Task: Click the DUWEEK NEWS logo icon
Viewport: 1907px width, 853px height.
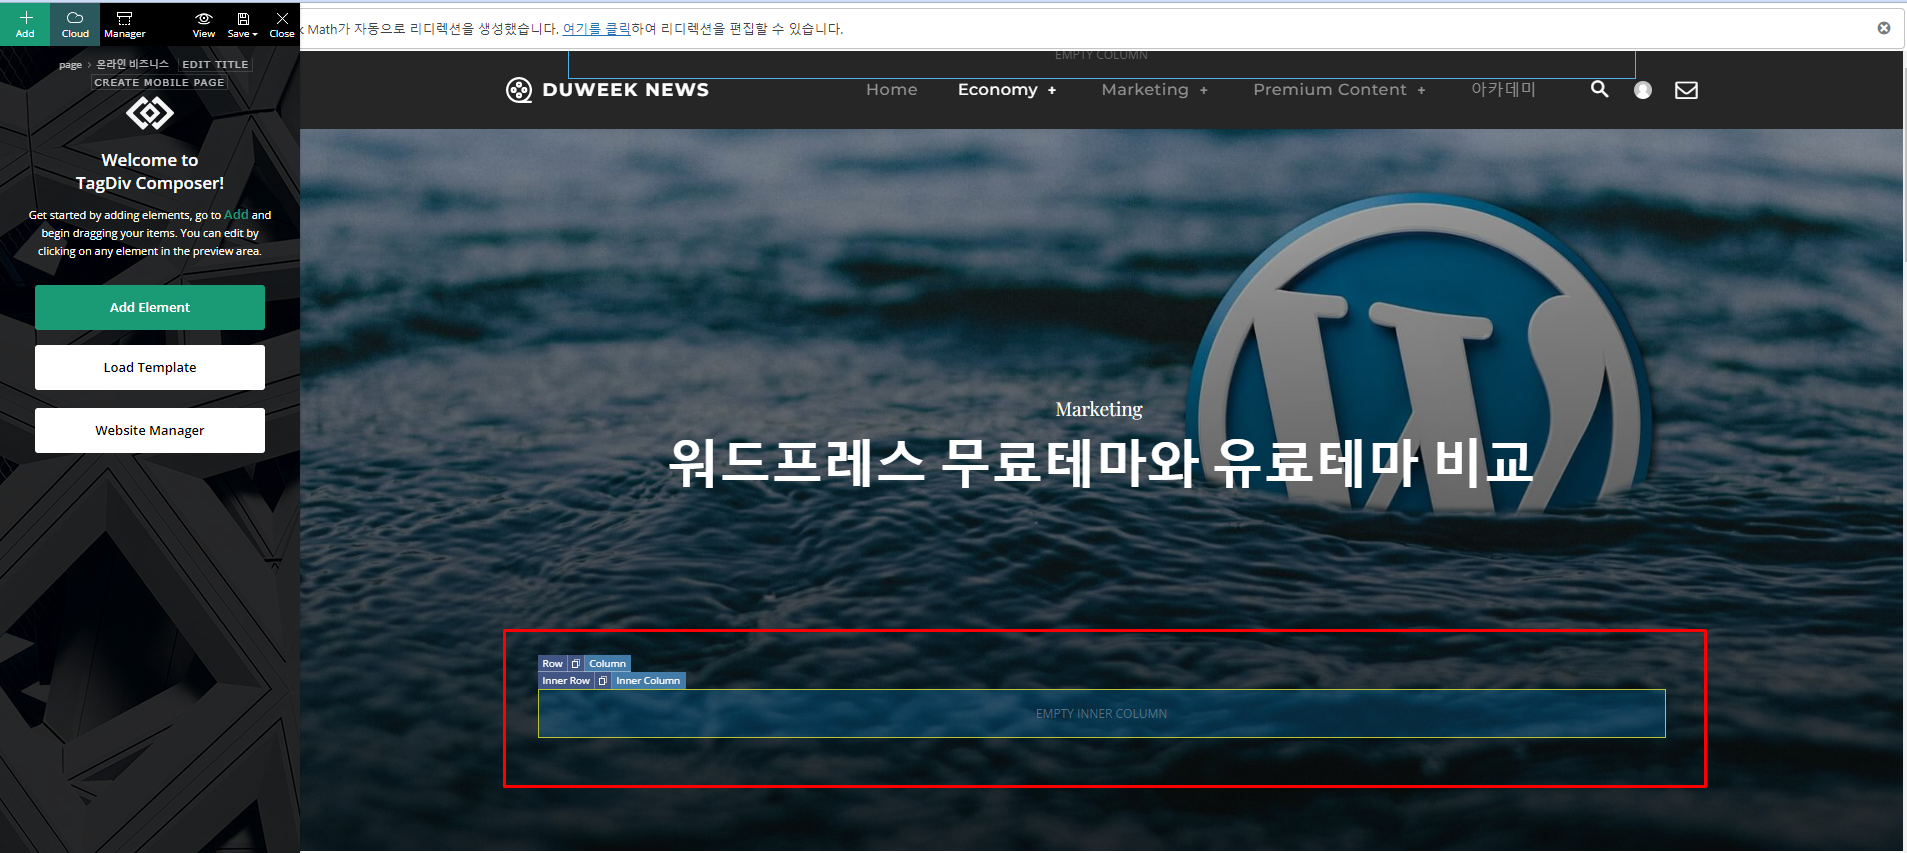Action: point(519,90)
